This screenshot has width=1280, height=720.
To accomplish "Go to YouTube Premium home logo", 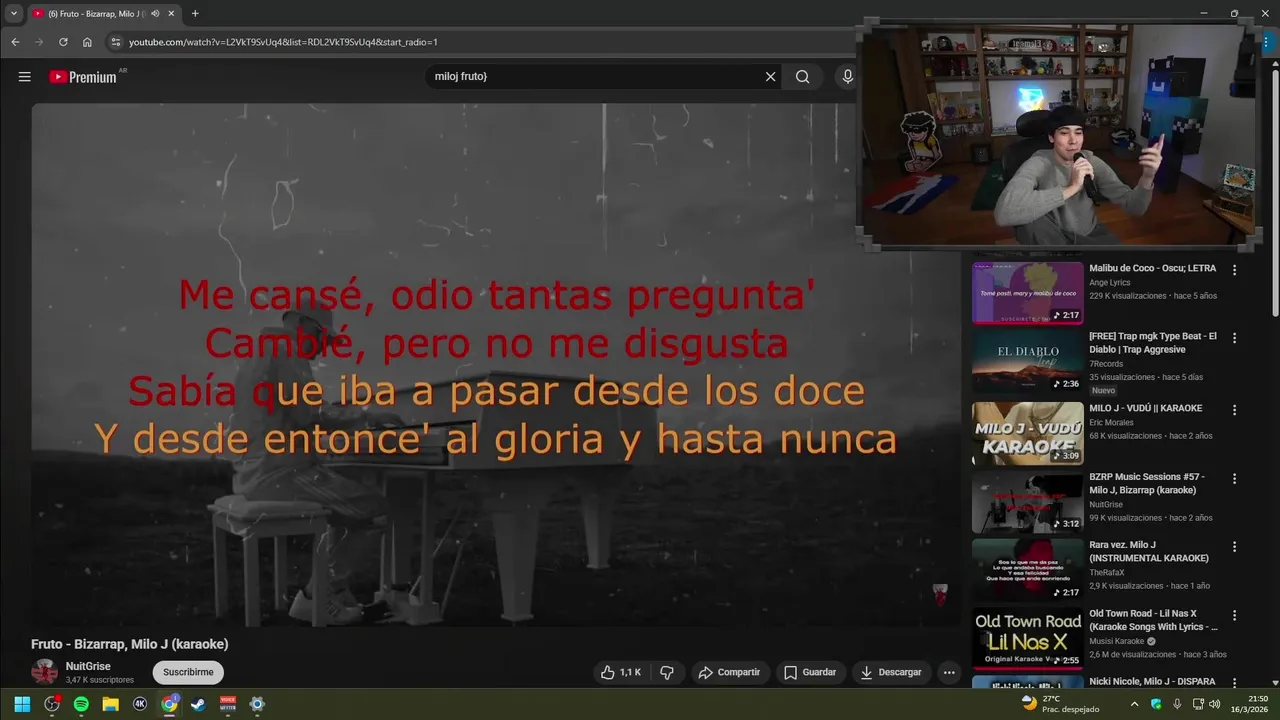I will tap(85, 77).
